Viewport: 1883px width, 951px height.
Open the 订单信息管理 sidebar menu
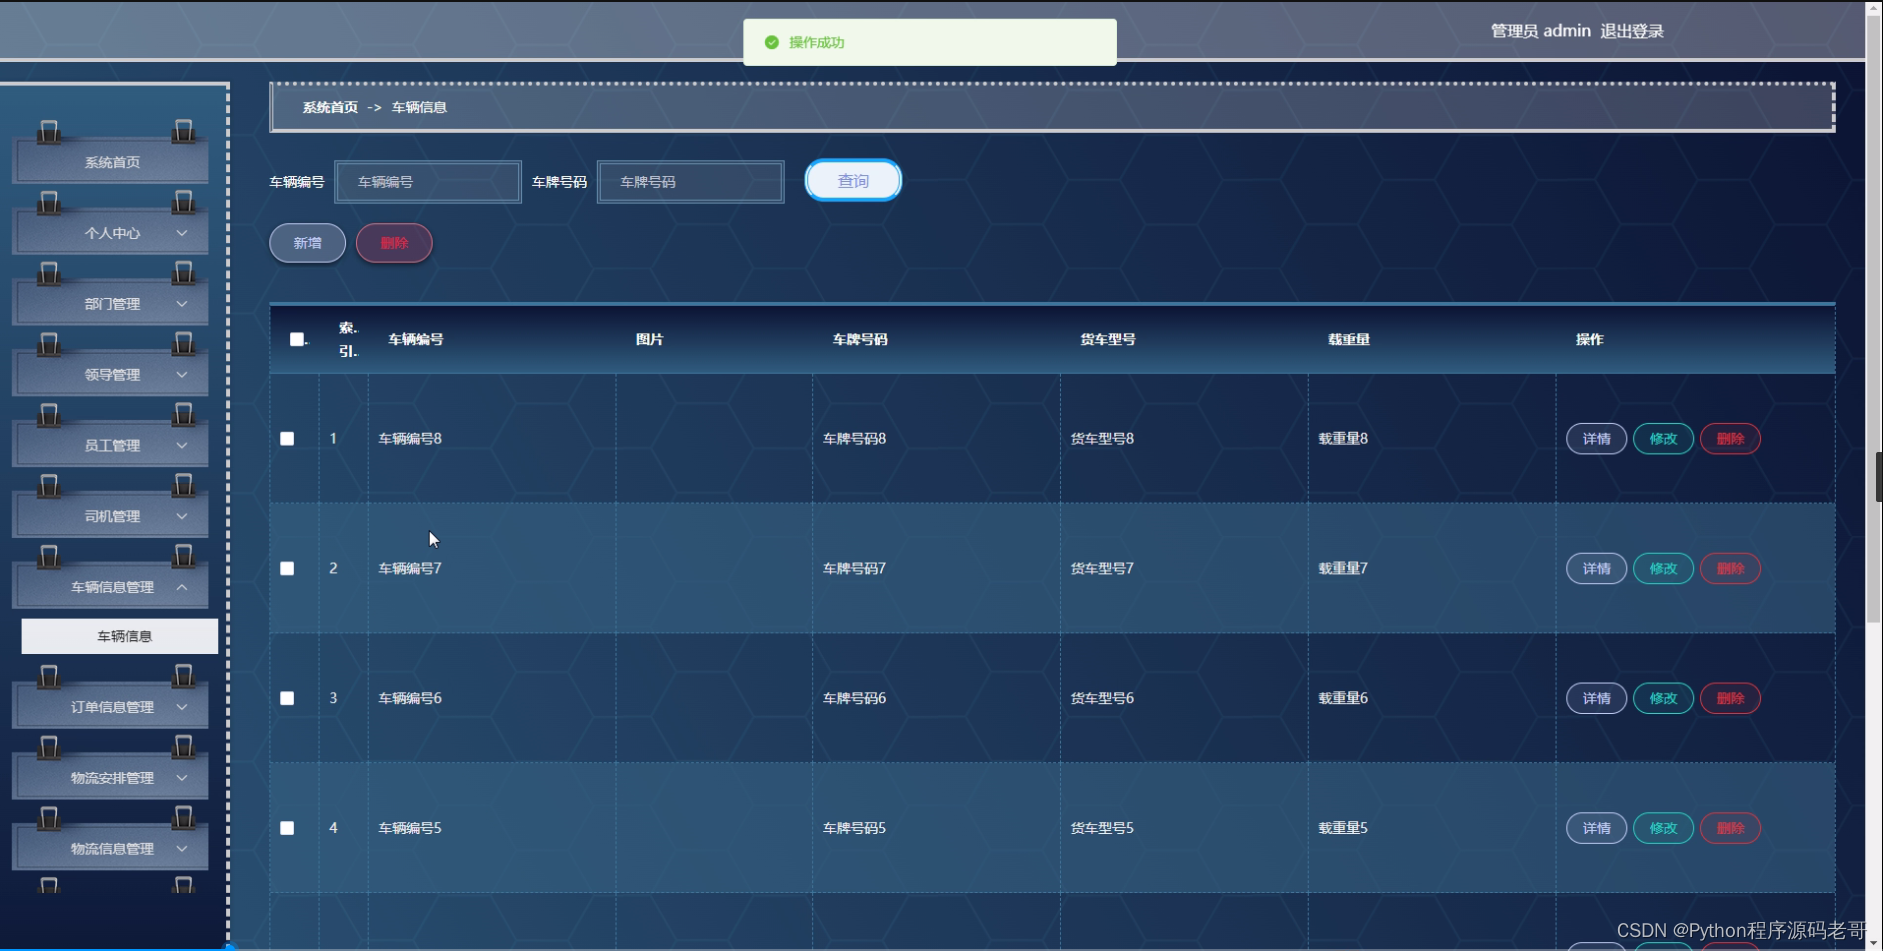point(111,707)
